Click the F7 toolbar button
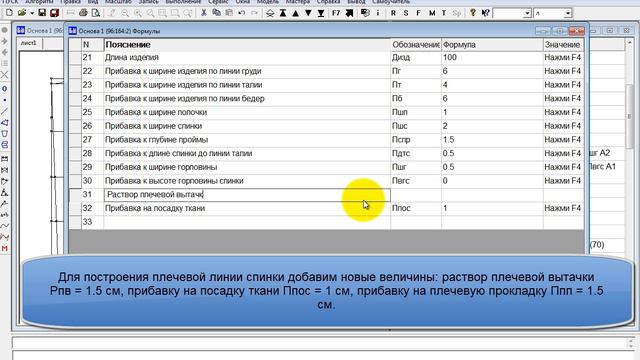640x360 pixels. click(x=336, y=13)
